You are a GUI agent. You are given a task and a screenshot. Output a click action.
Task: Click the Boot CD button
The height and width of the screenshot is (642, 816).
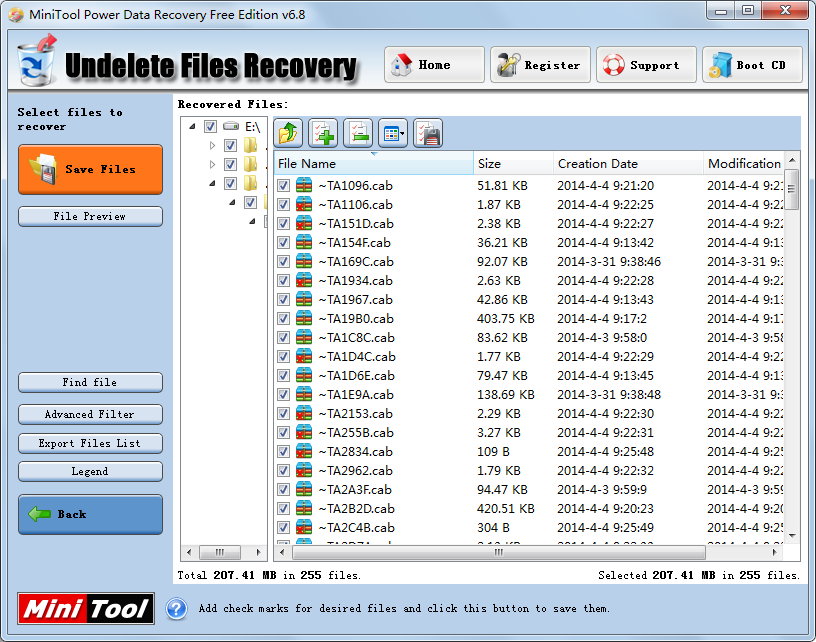(752, 65)
